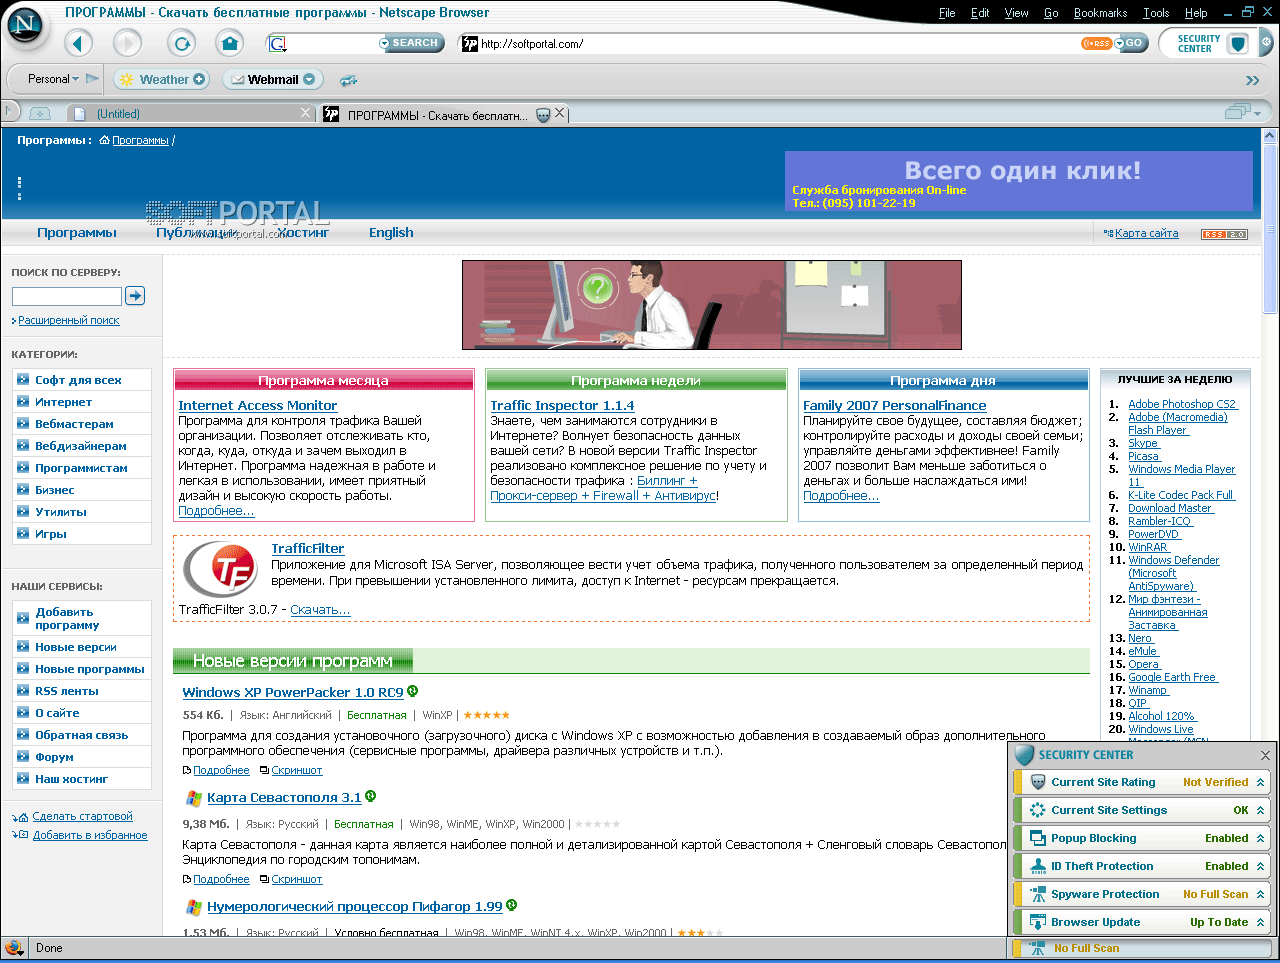
Task: Open the Tools menu
Action: [1156, 13]
